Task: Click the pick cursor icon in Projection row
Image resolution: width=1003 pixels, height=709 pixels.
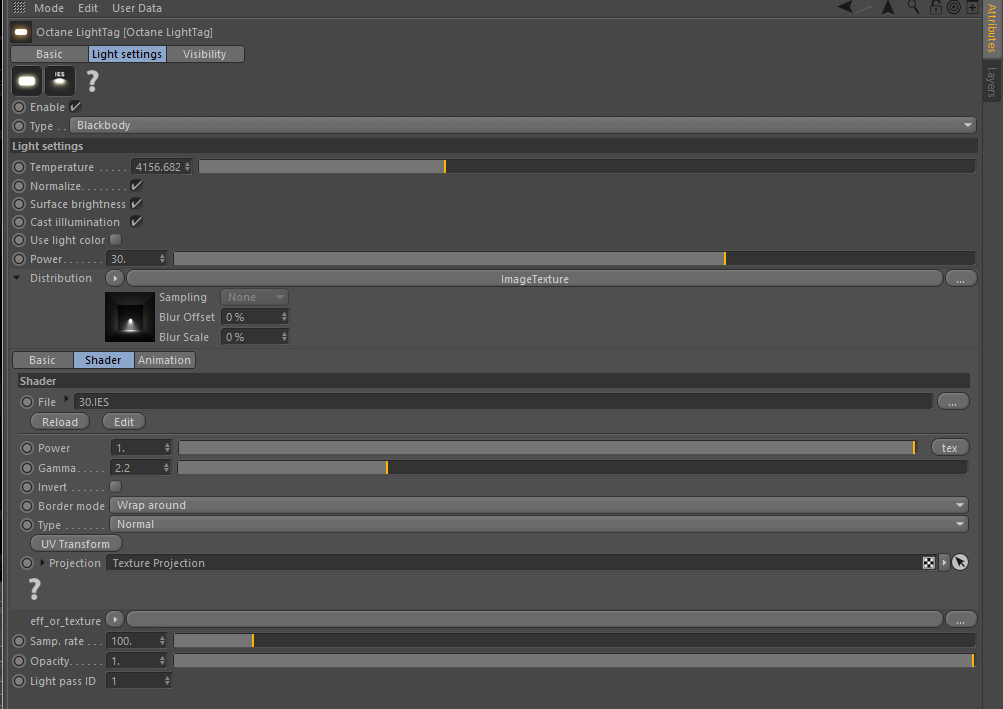Action: click(960, 562)
